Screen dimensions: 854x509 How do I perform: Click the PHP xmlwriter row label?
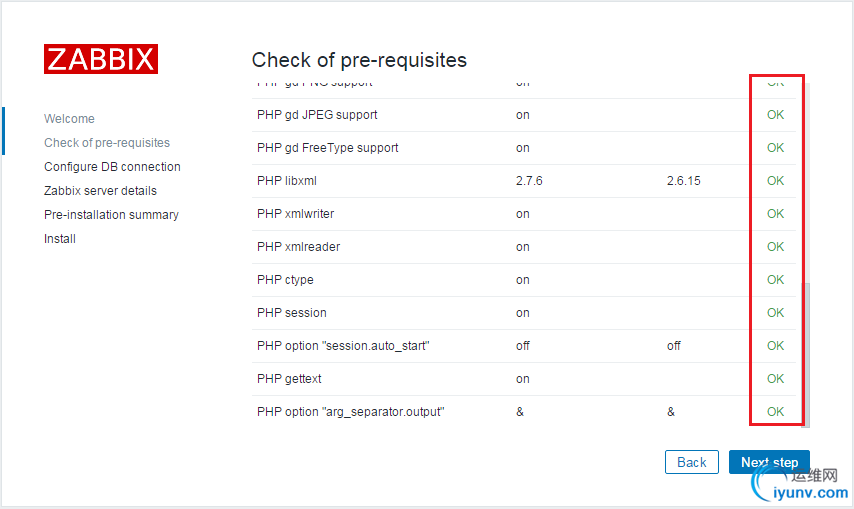(296, 214)
